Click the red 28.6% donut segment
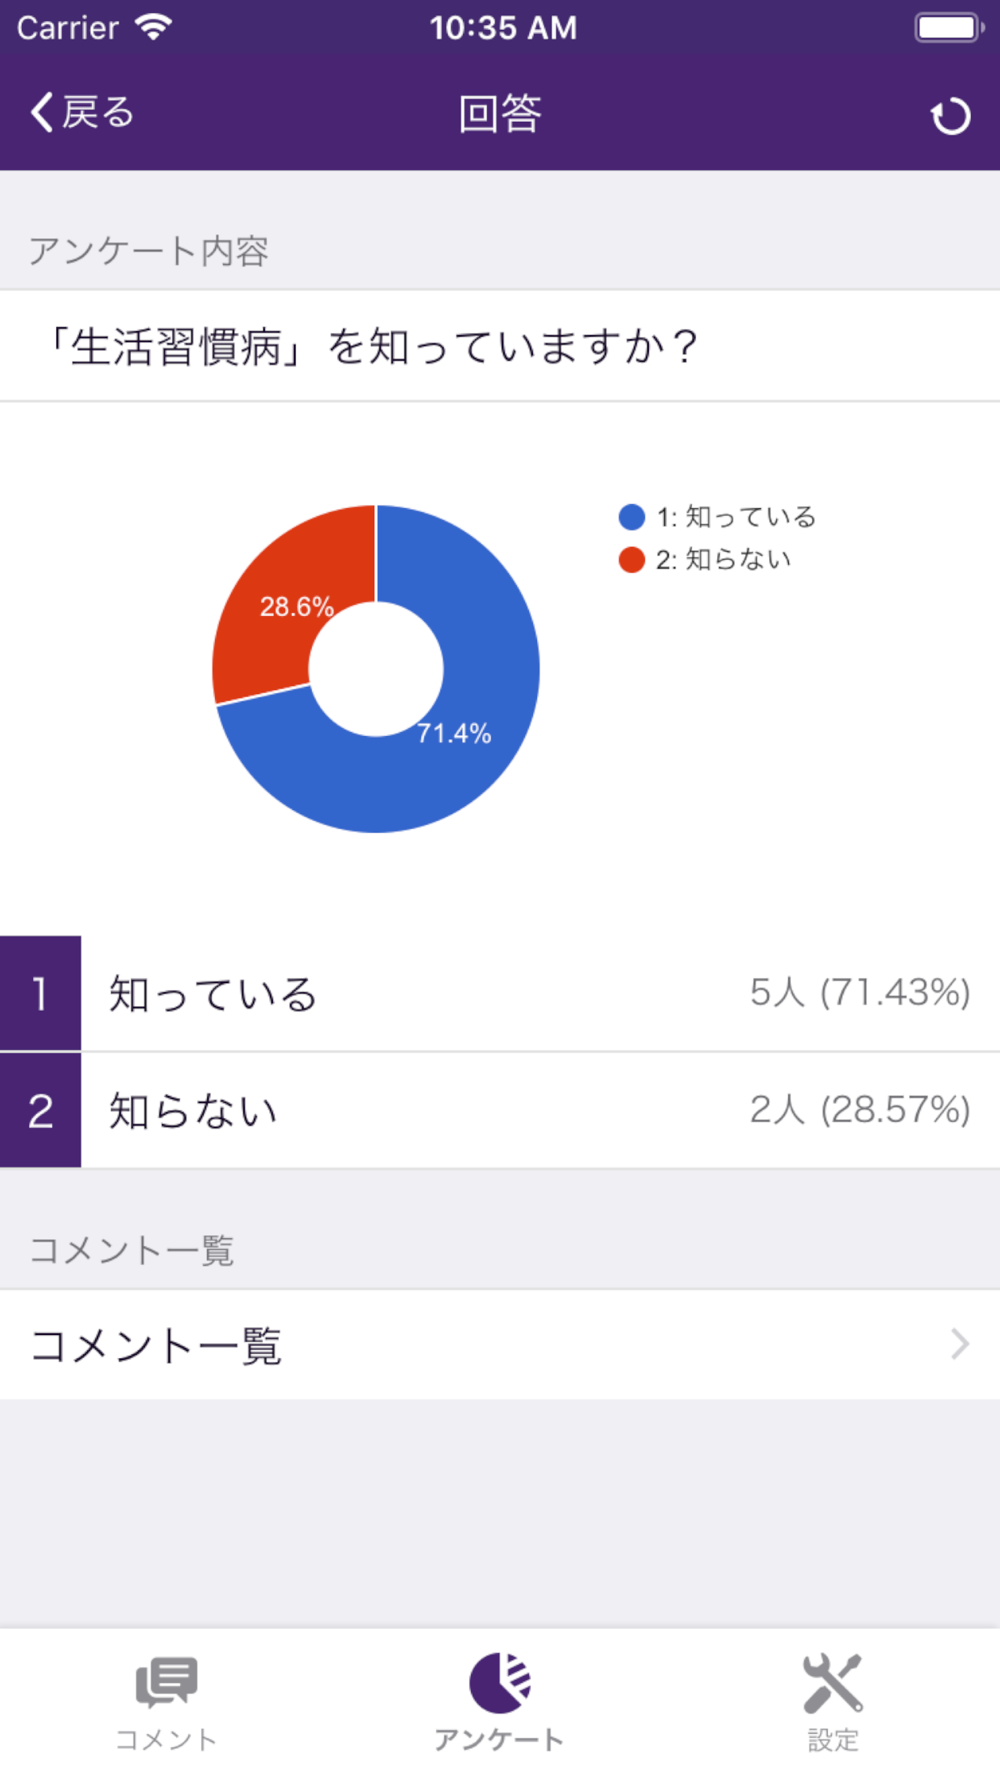1000x1778 pixels. [x=290, y=600]
